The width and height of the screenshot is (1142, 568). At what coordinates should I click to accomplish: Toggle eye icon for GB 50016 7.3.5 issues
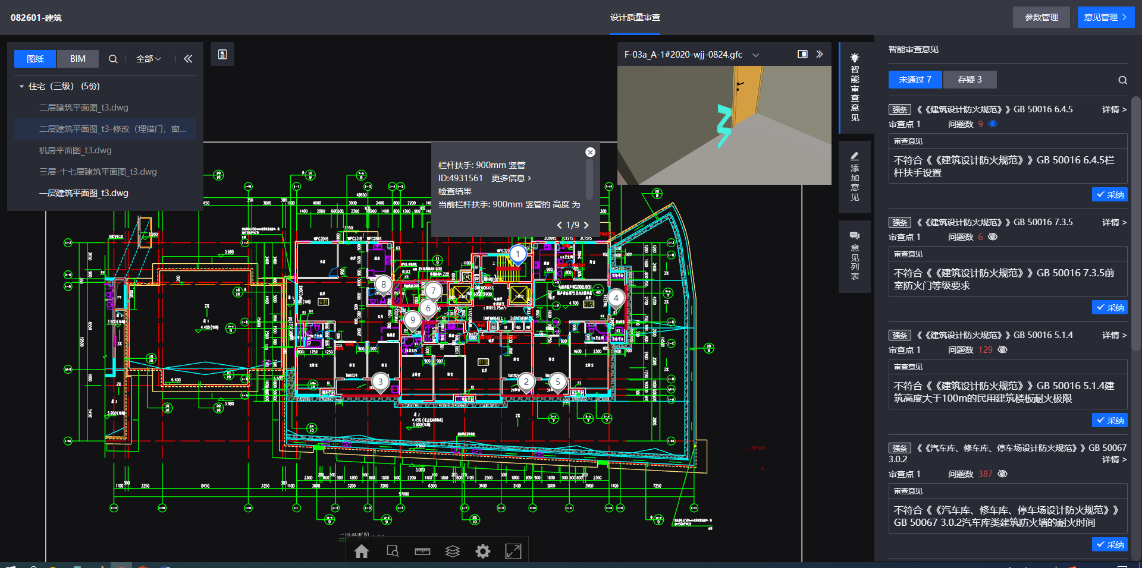click(x=993, y=237)
